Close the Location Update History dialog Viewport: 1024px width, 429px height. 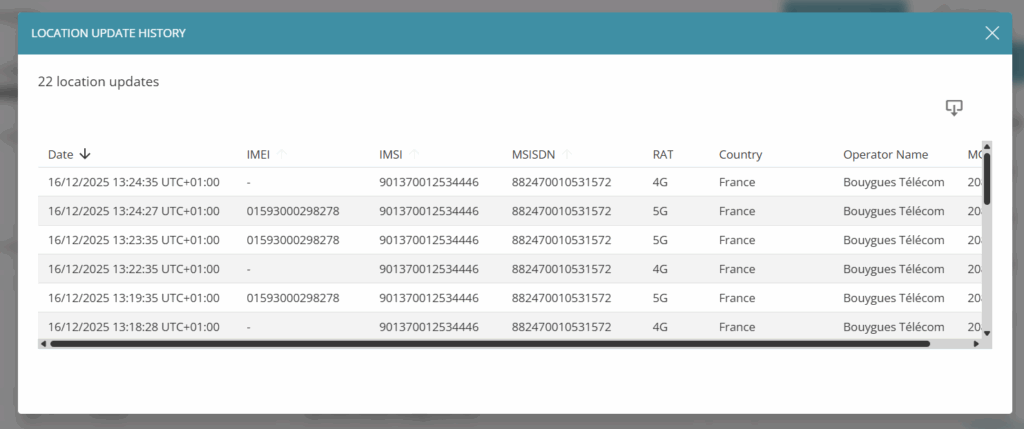(x=992, y=33)
